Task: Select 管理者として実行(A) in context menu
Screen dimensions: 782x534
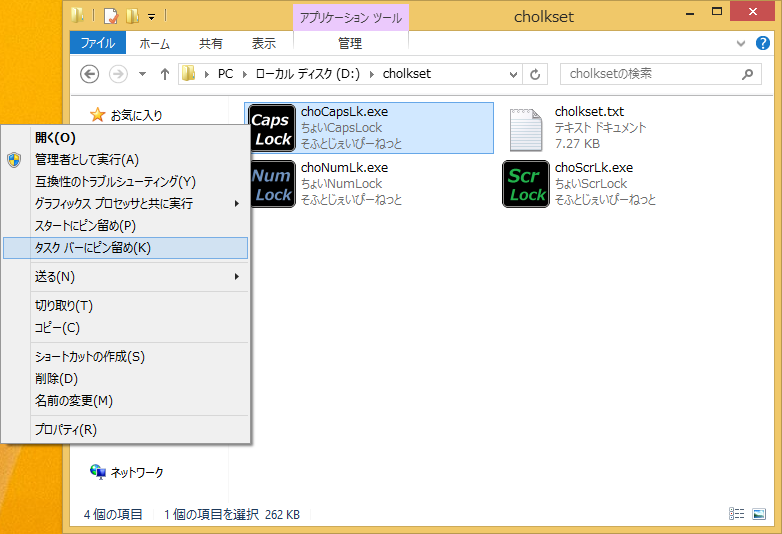Action: (126, 160)
